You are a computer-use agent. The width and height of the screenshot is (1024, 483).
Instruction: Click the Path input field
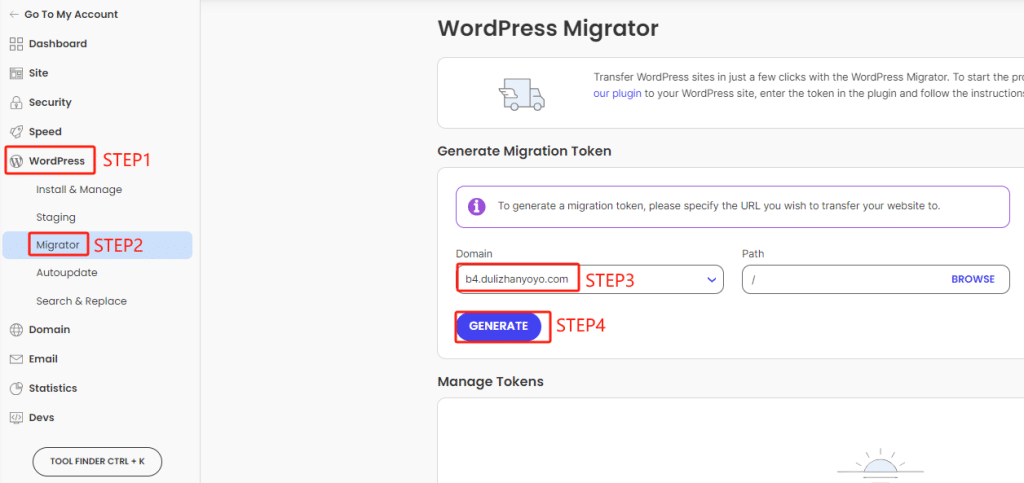[876, 279]
